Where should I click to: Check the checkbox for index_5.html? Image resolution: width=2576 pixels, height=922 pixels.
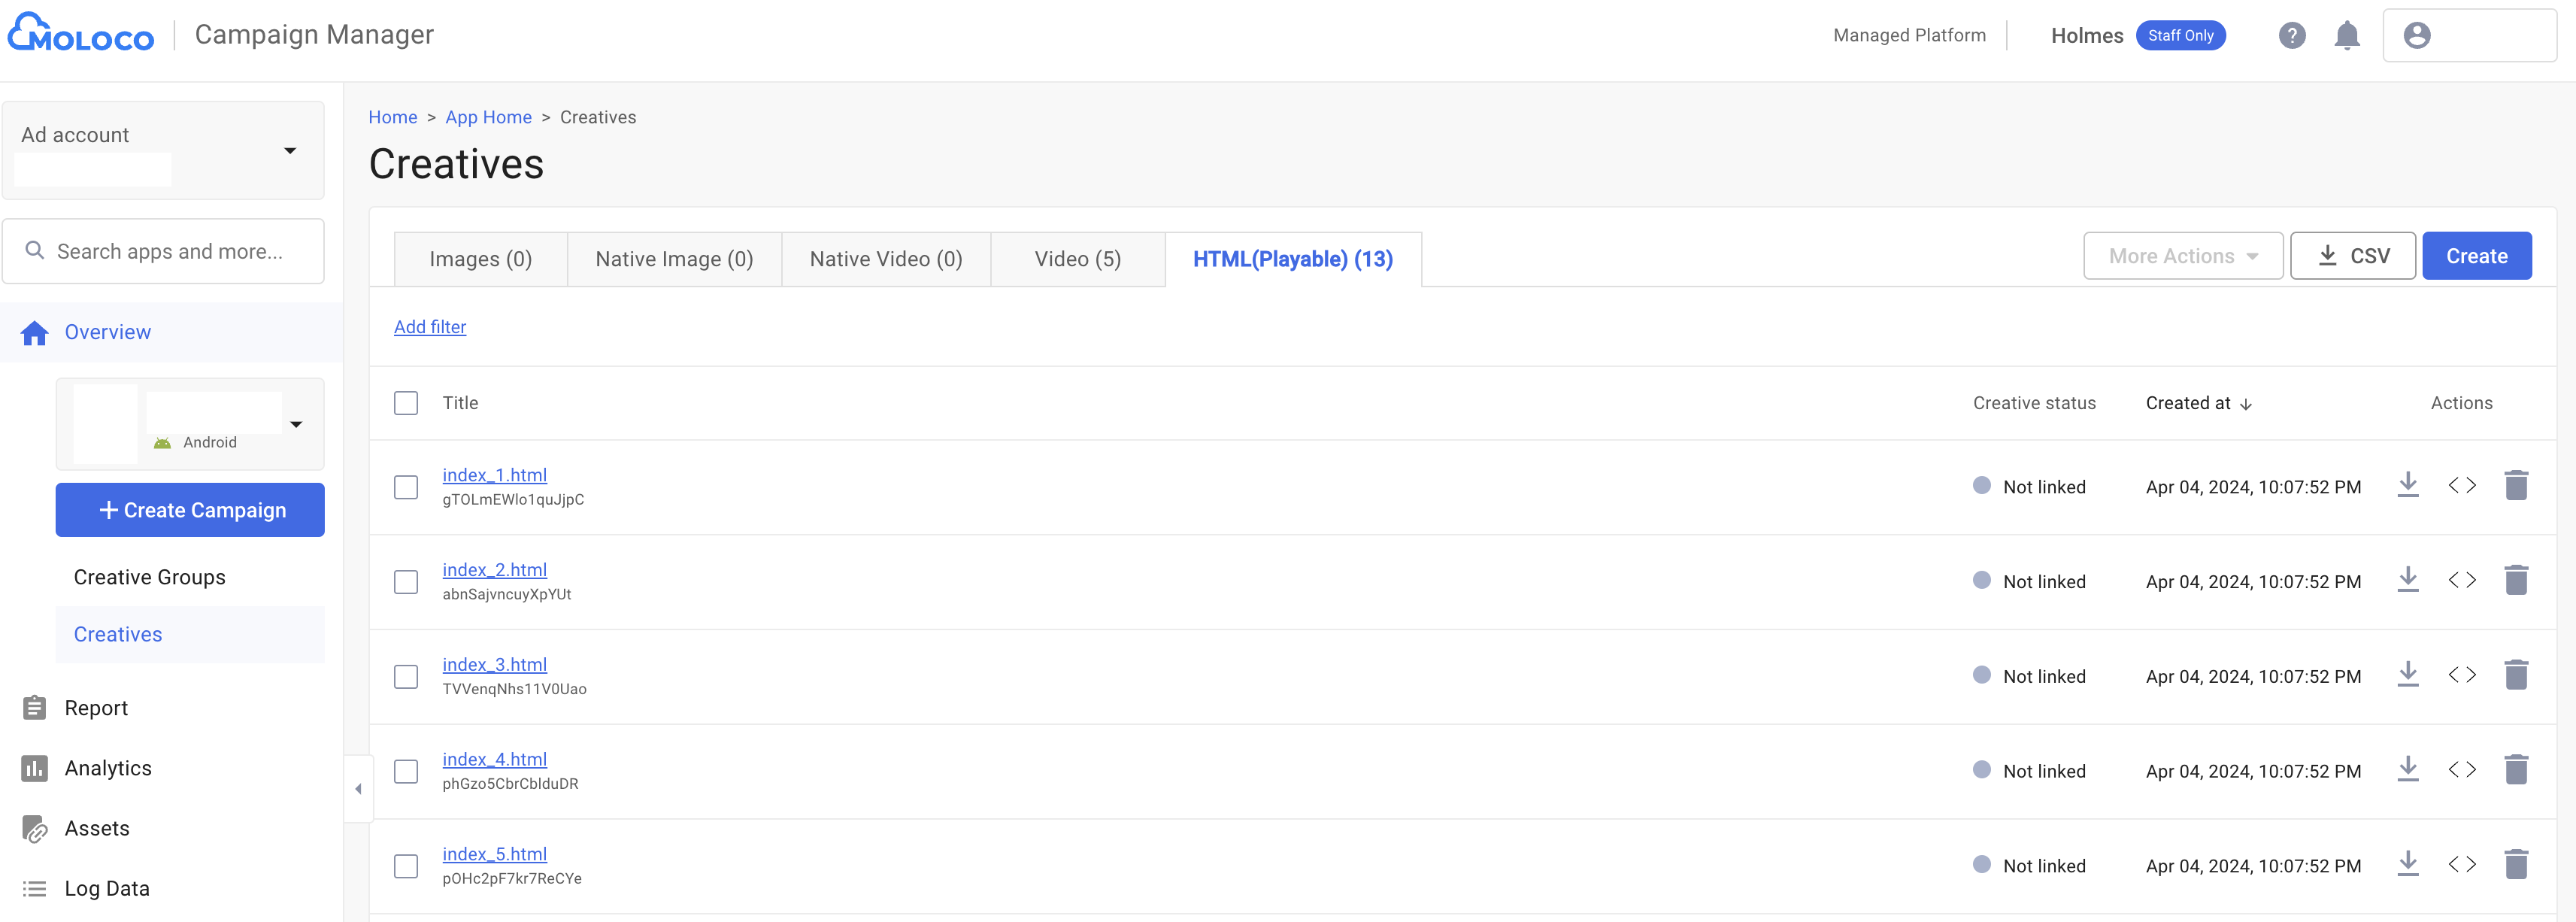tap(406, 867)
